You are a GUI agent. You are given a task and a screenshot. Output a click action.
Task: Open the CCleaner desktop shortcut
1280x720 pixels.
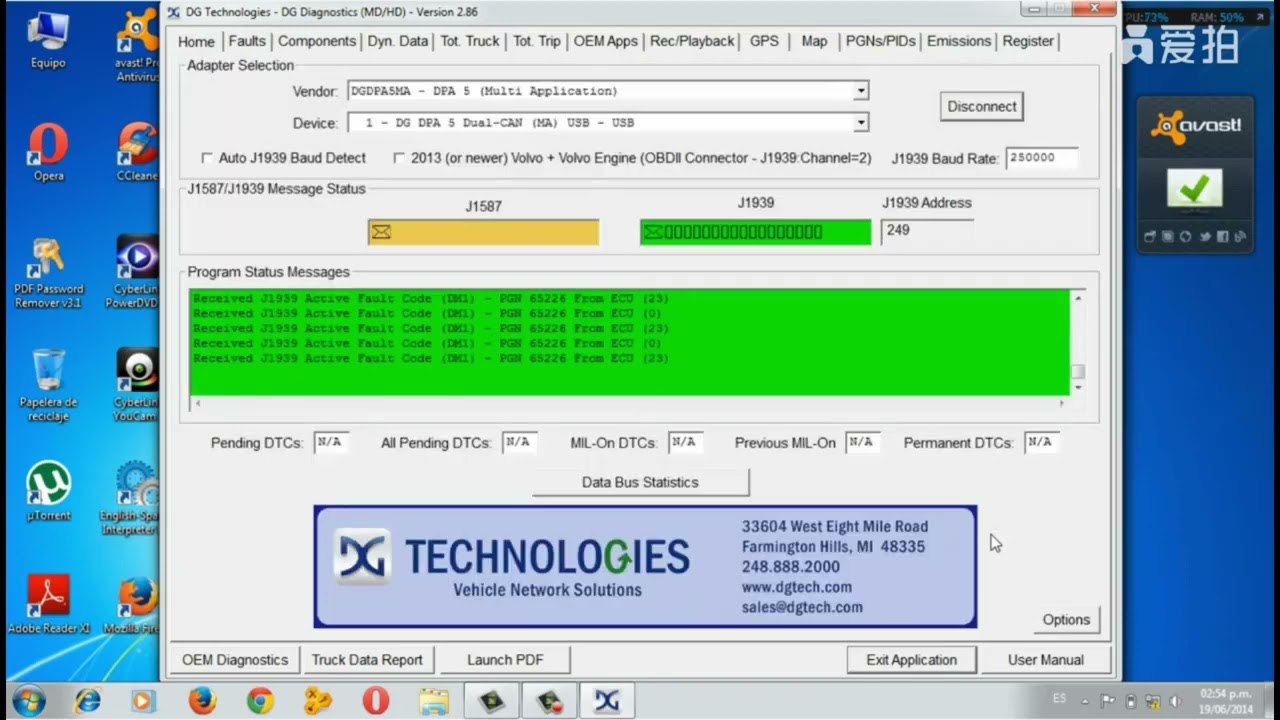click(x=137, y=152)
